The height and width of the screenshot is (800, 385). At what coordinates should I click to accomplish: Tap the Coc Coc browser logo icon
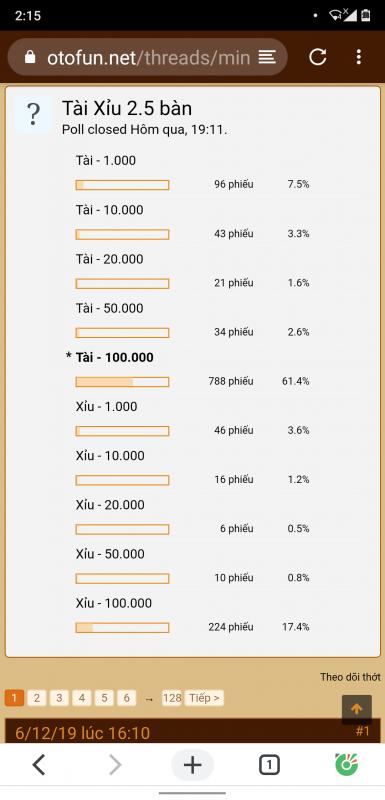tap(346, 765)
